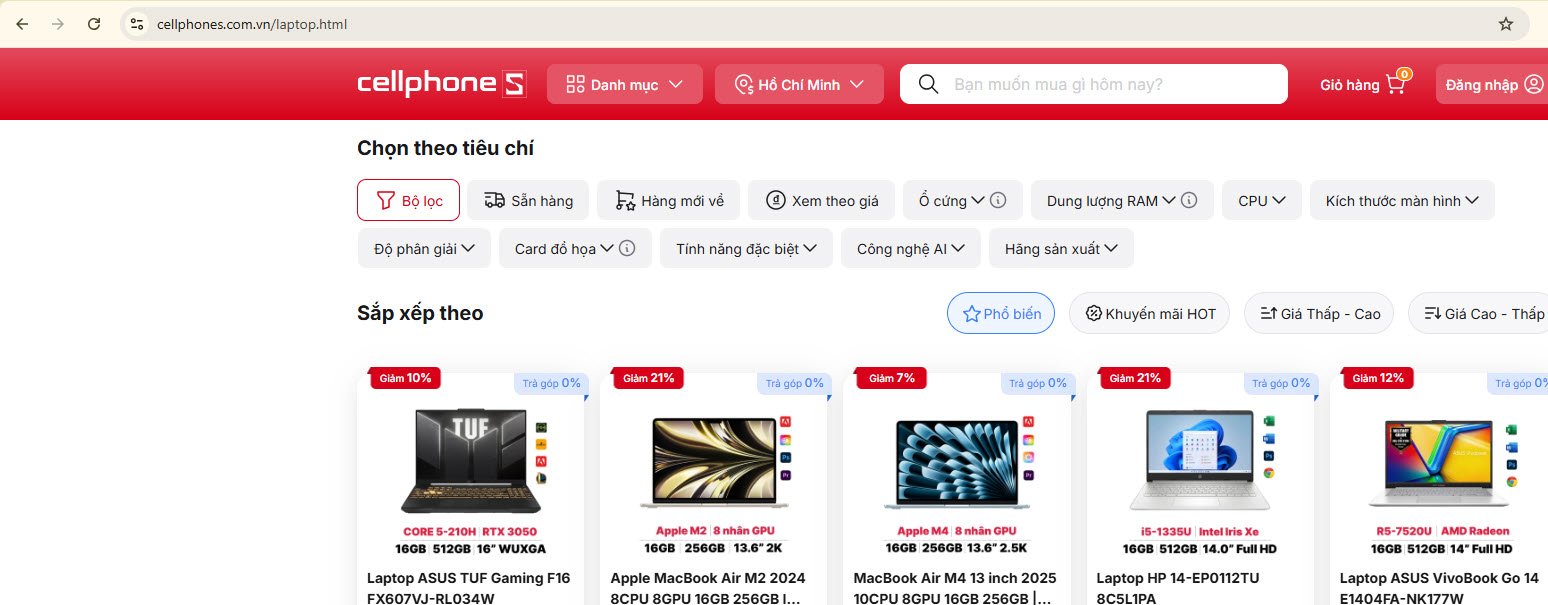Expand the CPU filter dropdown

[1261, 200]
